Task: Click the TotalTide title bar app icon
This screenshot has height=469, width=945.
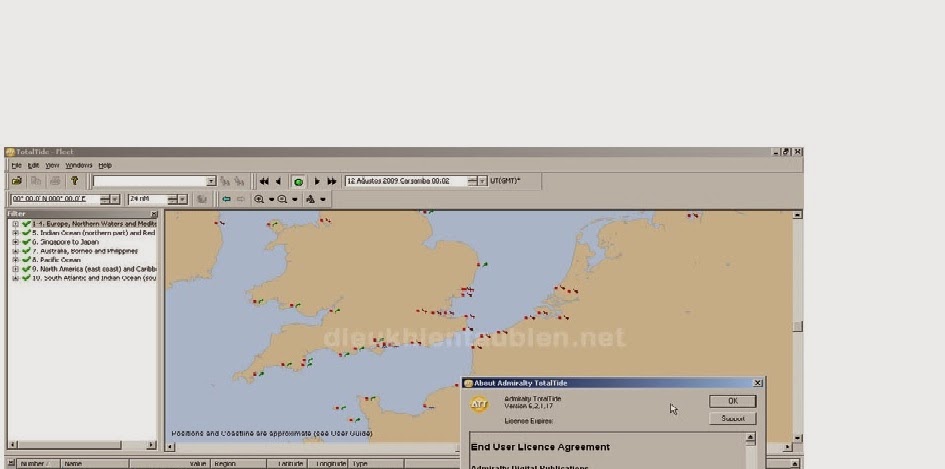Action: pyautogui.click(x=10, y=152)
